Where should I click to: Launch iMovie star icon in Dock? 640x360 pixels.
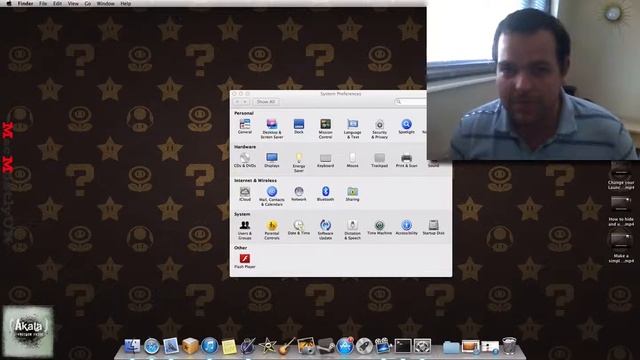pyautogui.click(x=268, y=346)
